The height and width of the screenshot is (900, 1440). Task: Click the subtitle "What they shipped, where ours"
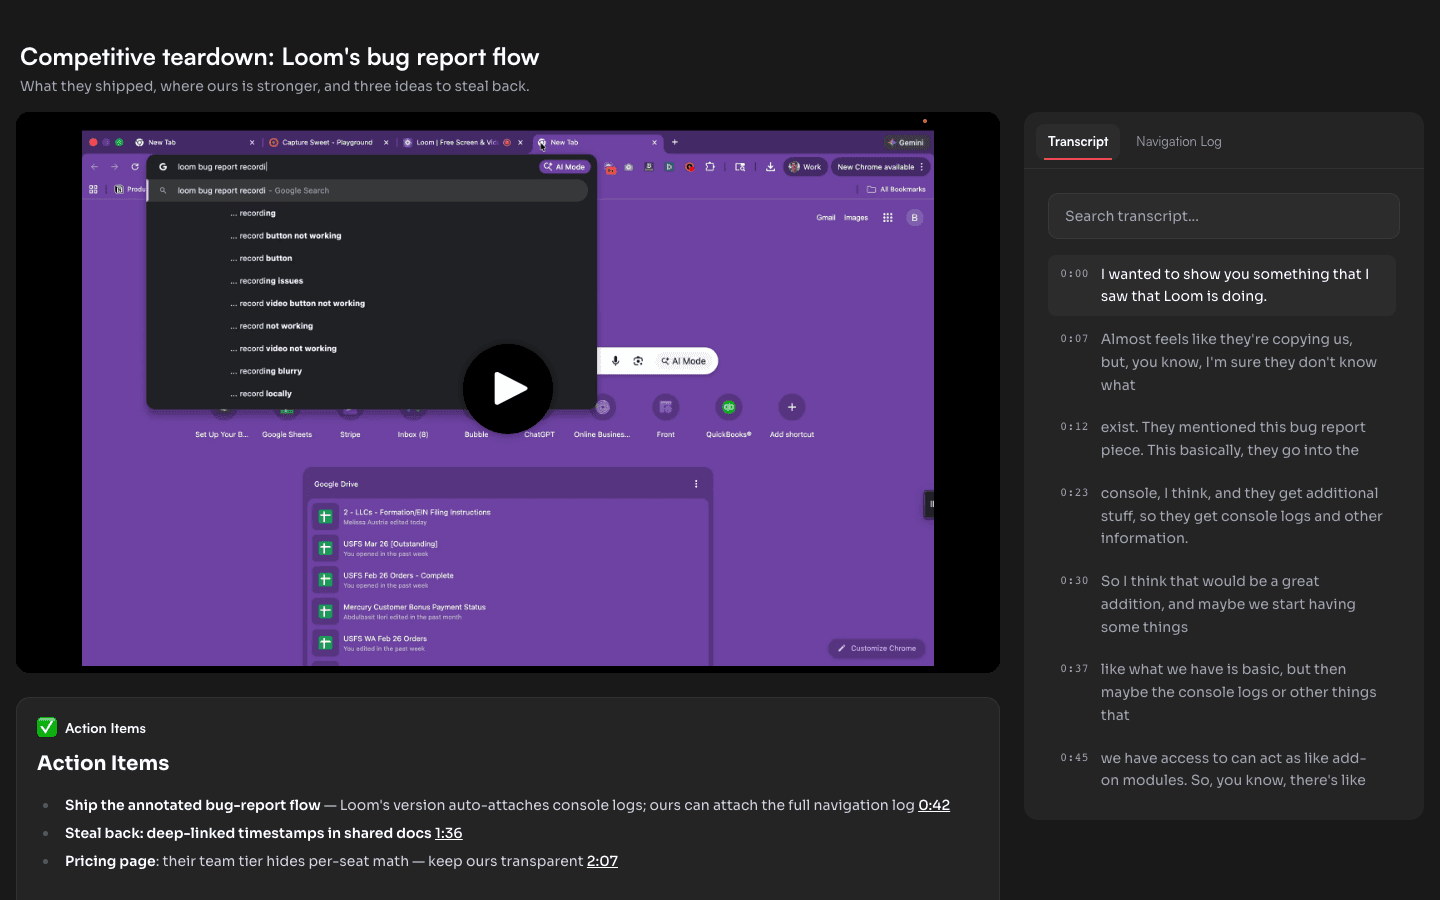tap(275, 86)
